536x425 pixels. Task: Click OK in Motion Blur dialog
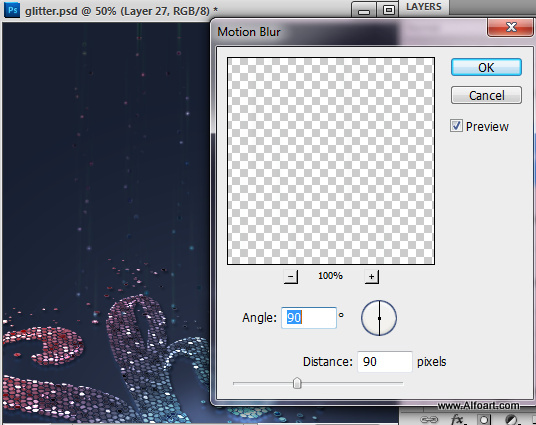(486, 67)
